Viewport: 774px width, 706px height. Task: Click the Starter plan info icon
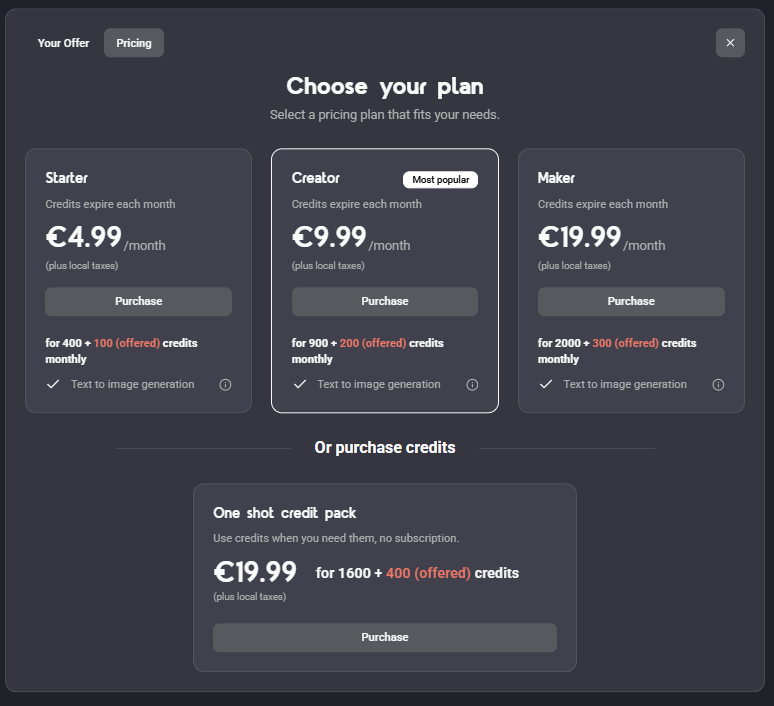point(225,385)
